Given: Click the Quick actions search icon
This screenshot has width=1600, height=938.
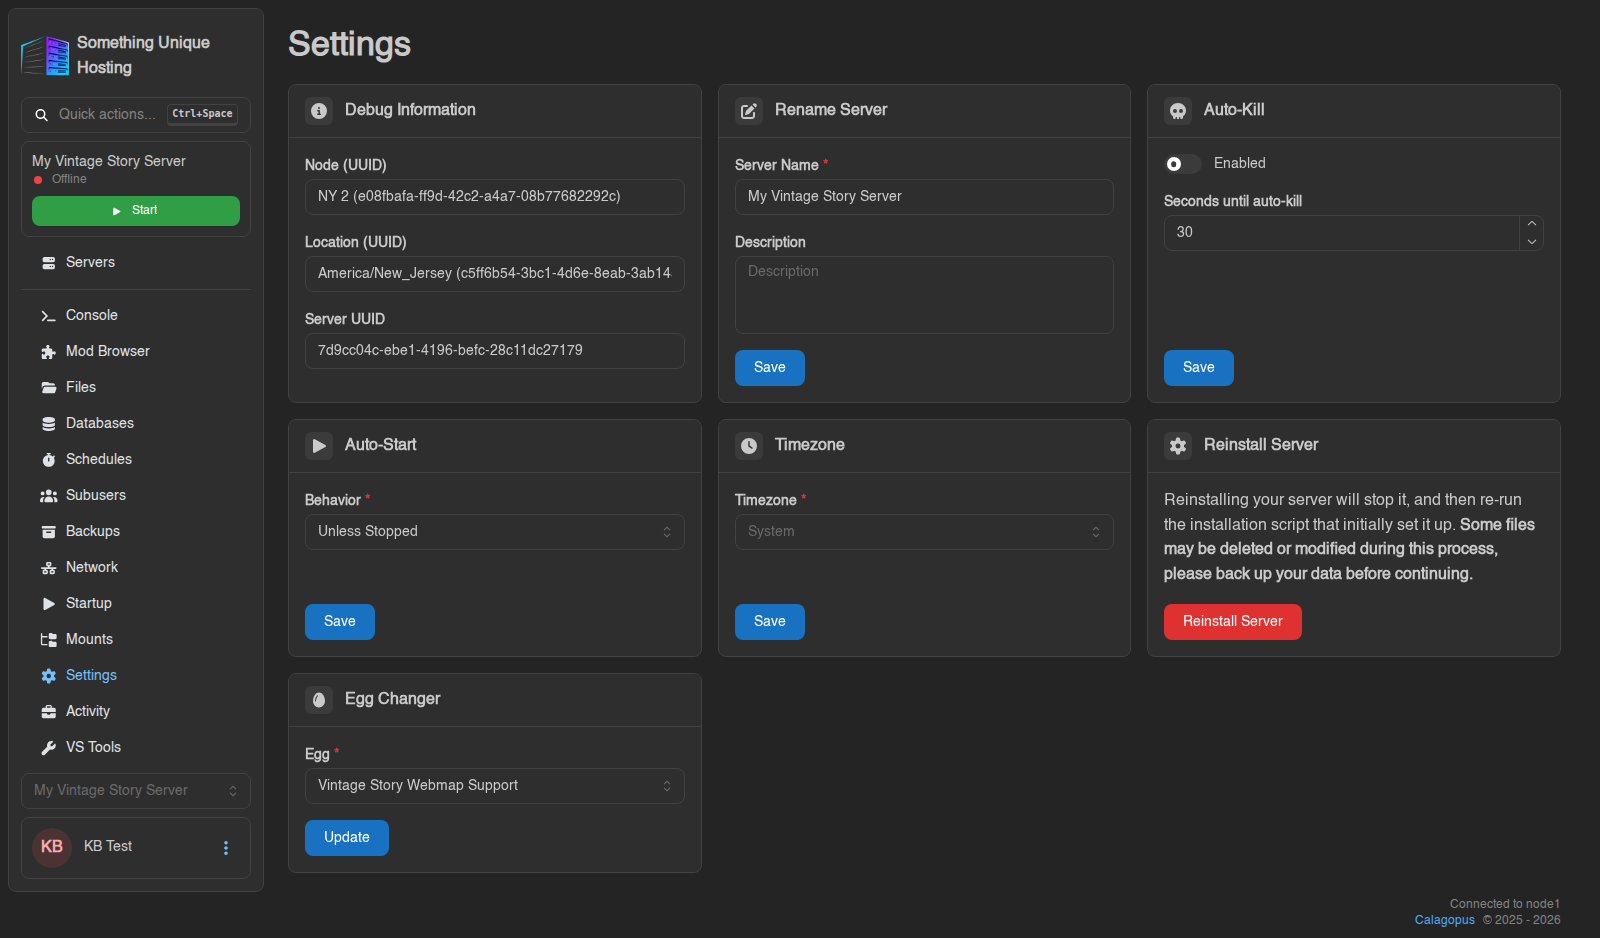Looking at the screenshot, I should (42, 115).
